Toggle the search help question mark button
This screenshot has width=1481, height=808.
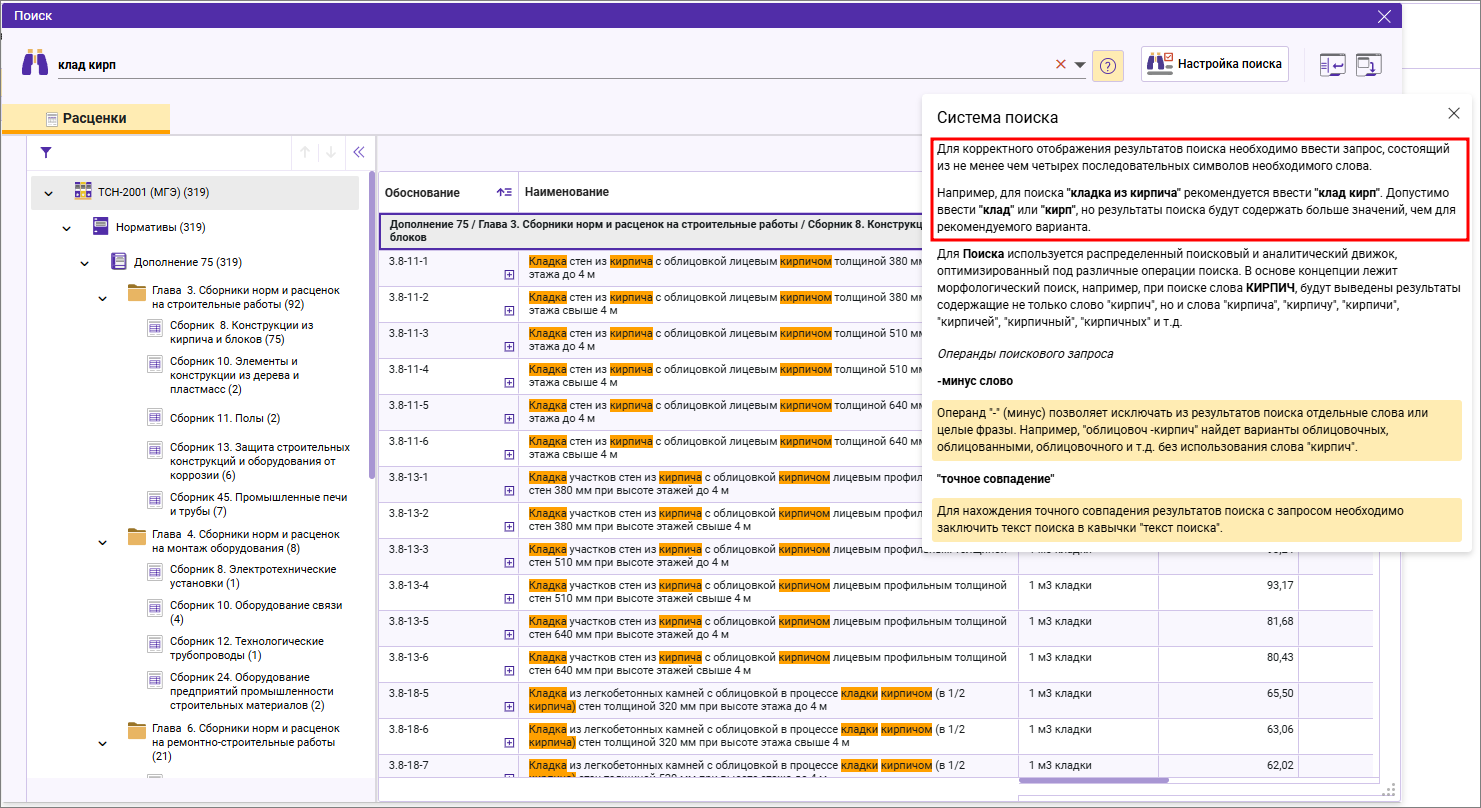click(x=1107, y=65)
